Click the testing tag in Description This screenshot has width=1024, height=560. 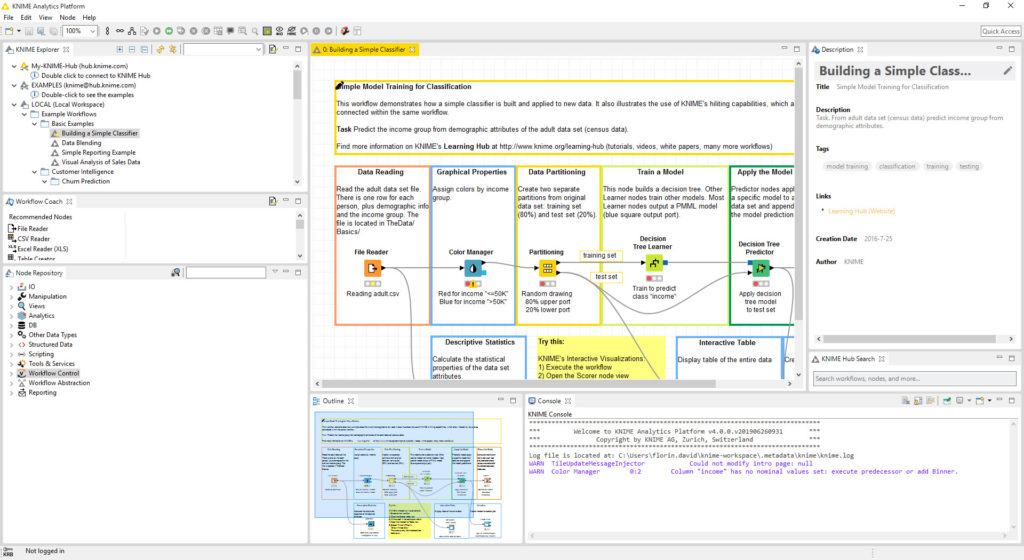click(969, 166)
